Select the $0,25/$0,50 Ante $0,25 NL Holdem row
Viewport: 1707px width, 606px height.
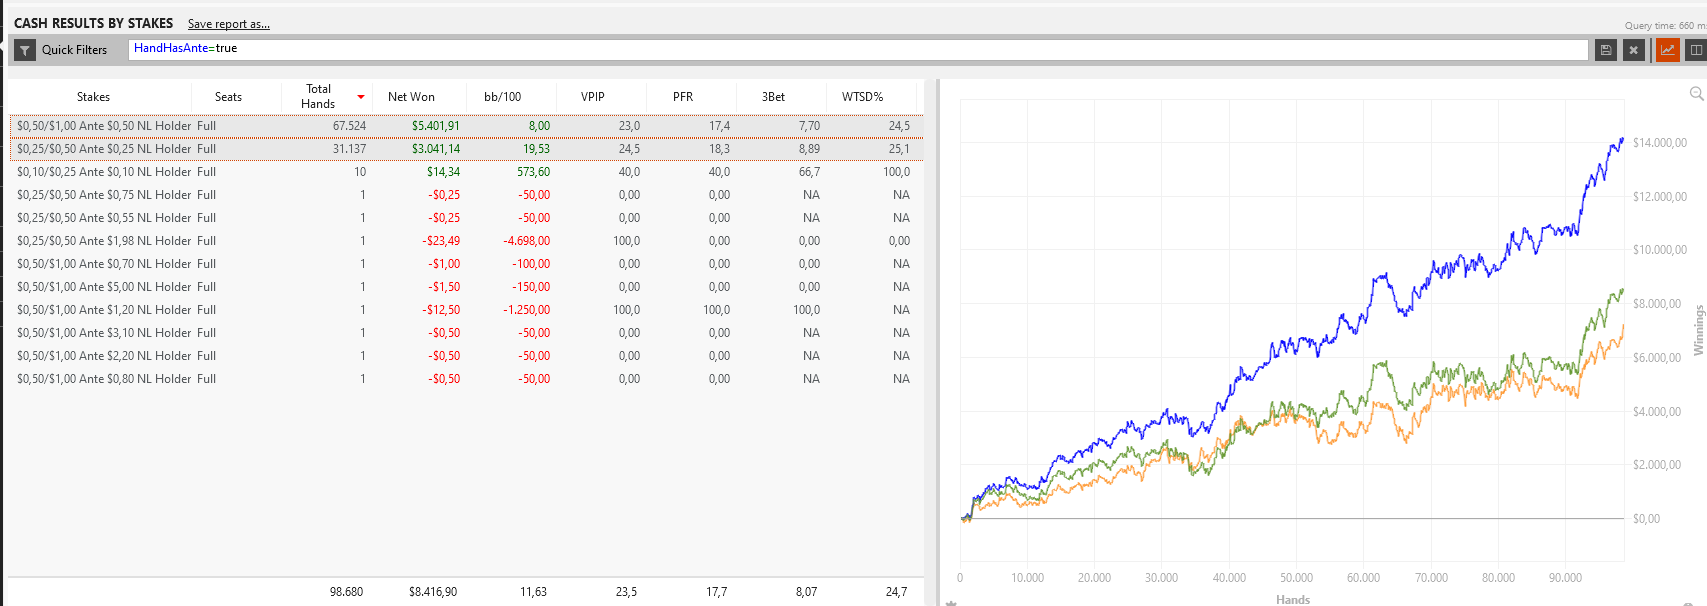coord(466,149)
